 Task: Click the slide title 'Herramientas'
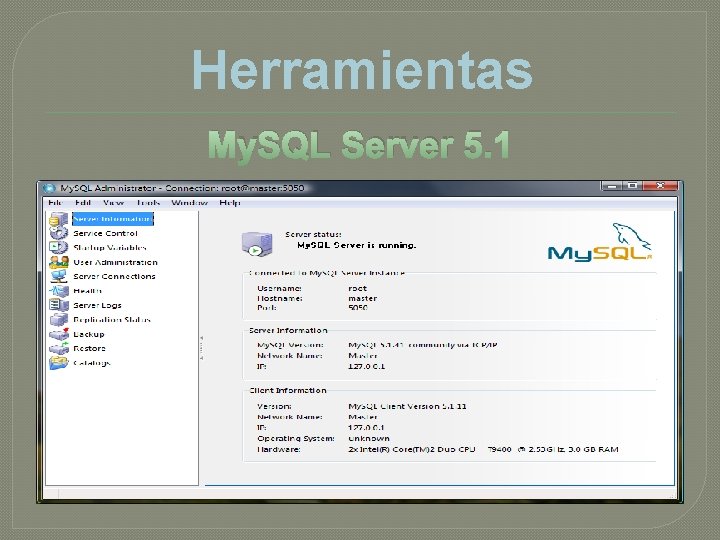click(x=362, y=70)
